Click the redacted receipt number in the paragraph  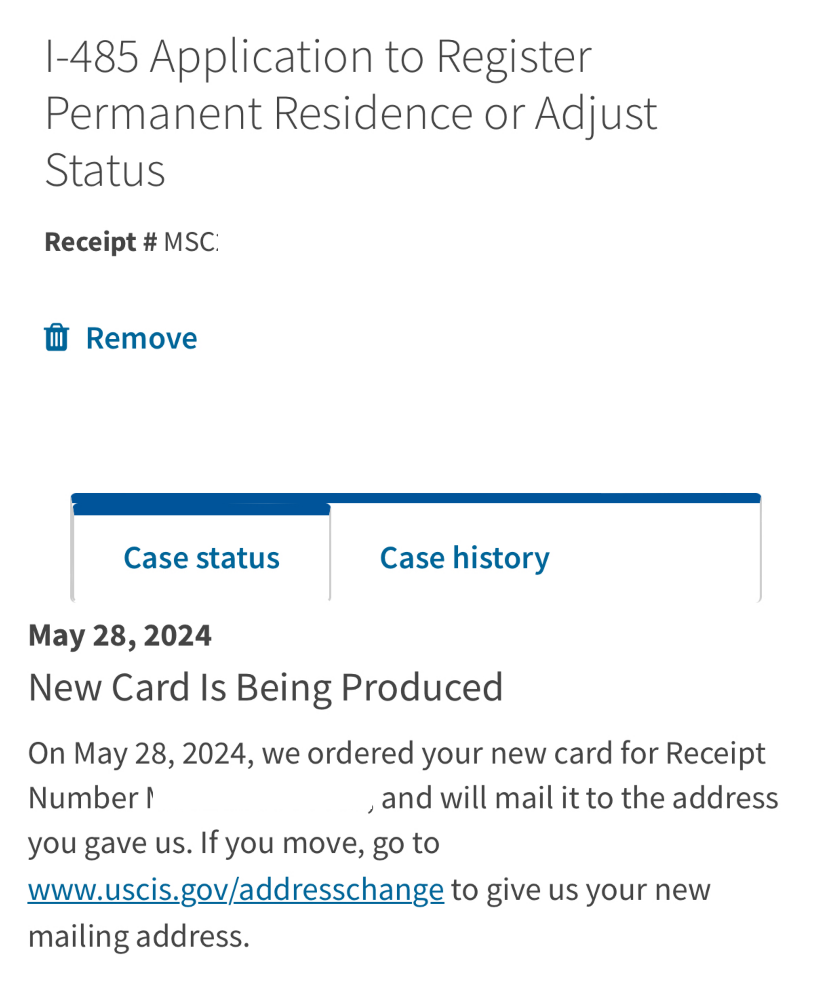click(260, 798)
